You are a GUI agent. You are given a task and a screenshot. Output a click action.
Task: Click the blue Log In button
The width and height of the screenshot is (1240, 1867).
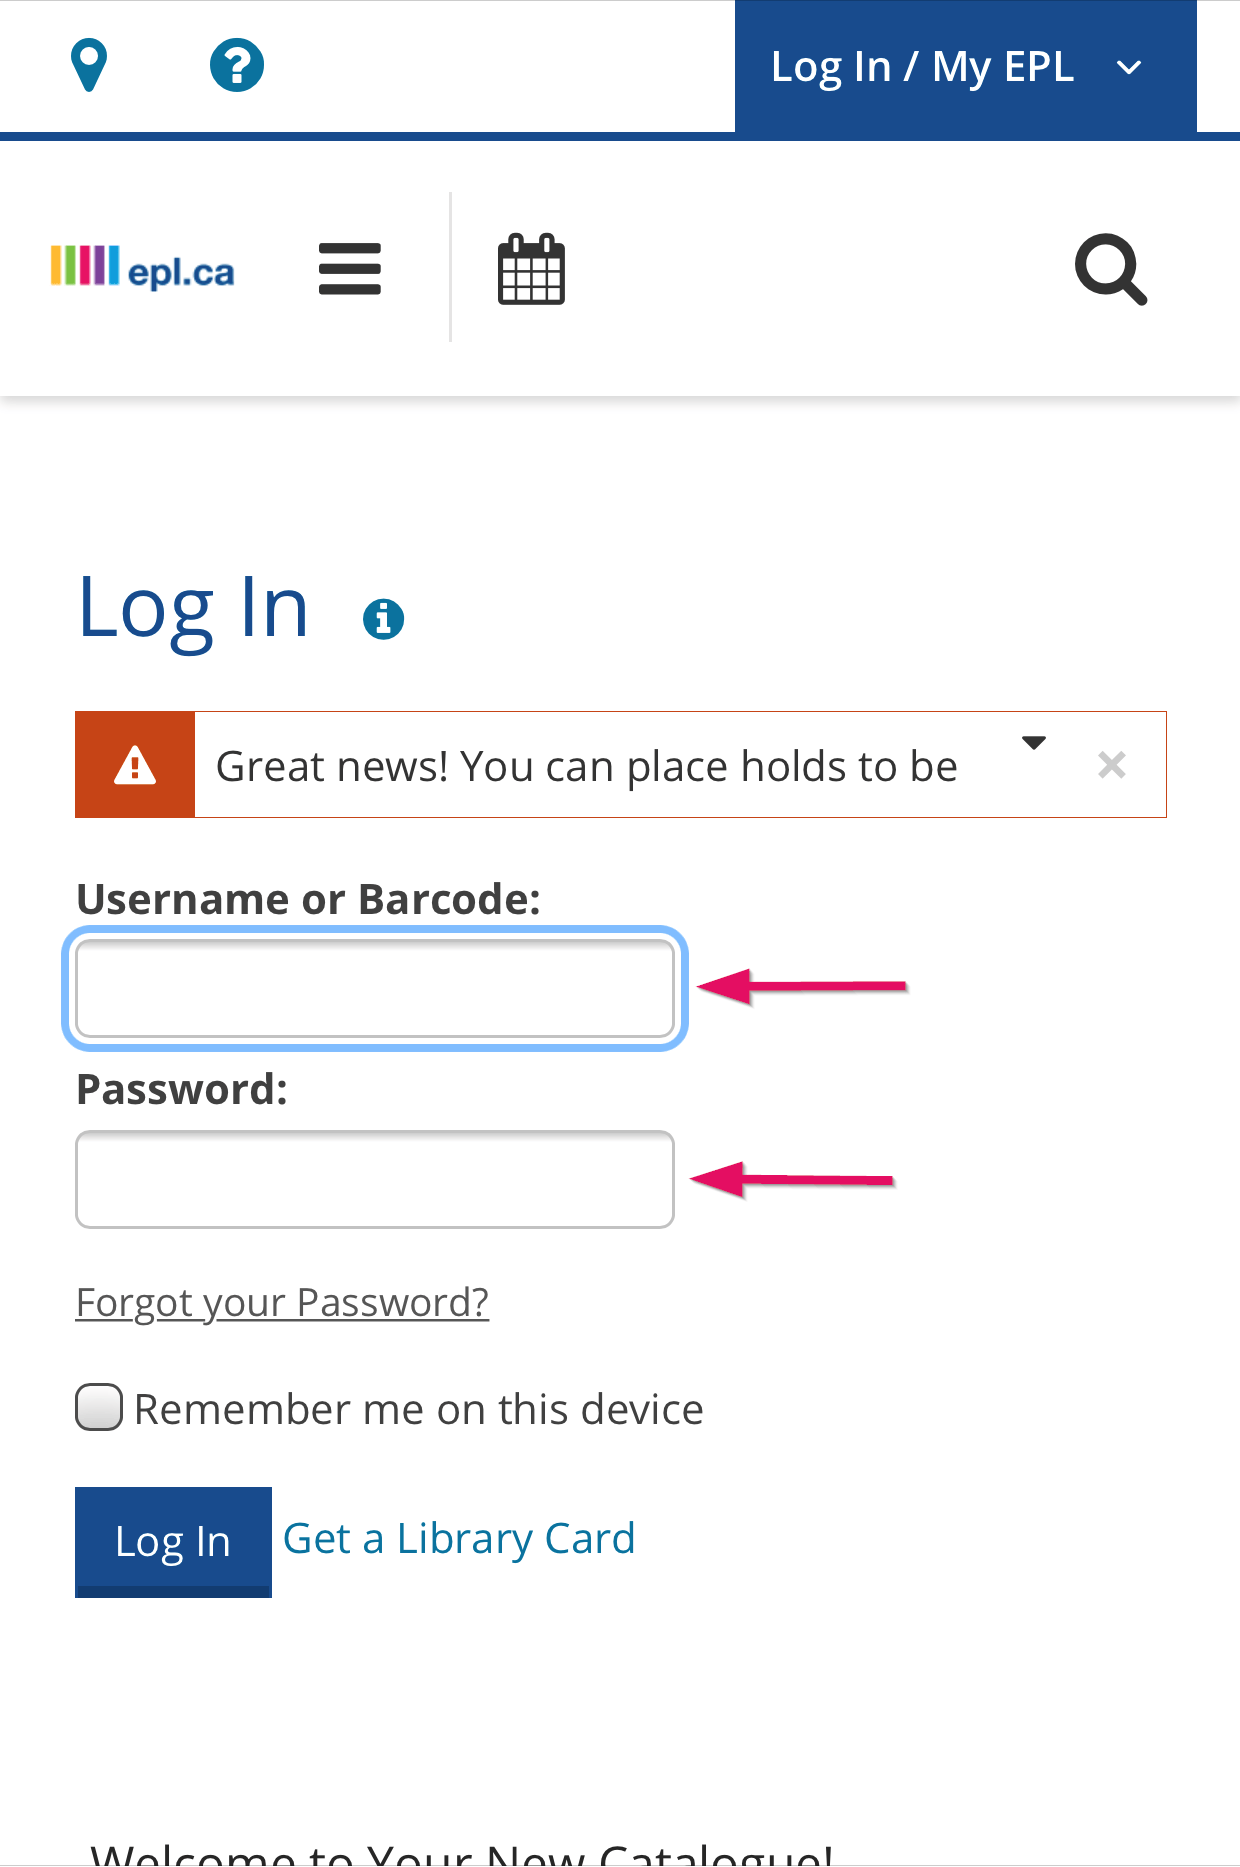click(x=173, y=1541)
